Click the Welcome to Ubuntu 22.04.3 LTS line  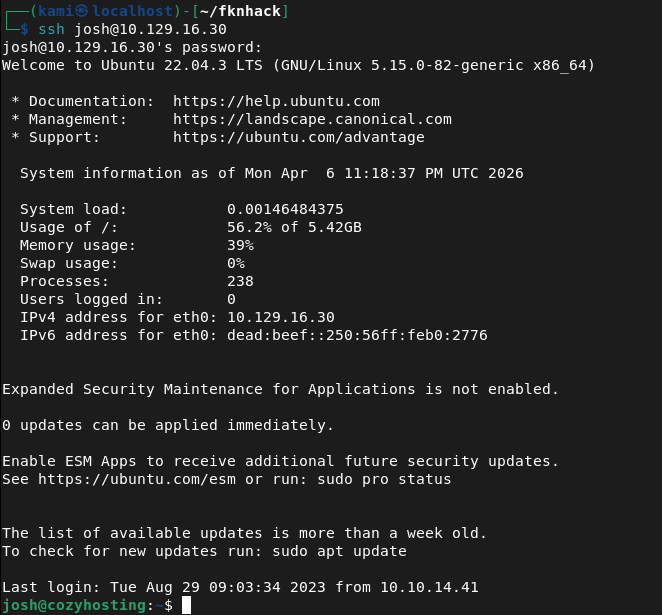pyautogui.click(x=298, y=65)
